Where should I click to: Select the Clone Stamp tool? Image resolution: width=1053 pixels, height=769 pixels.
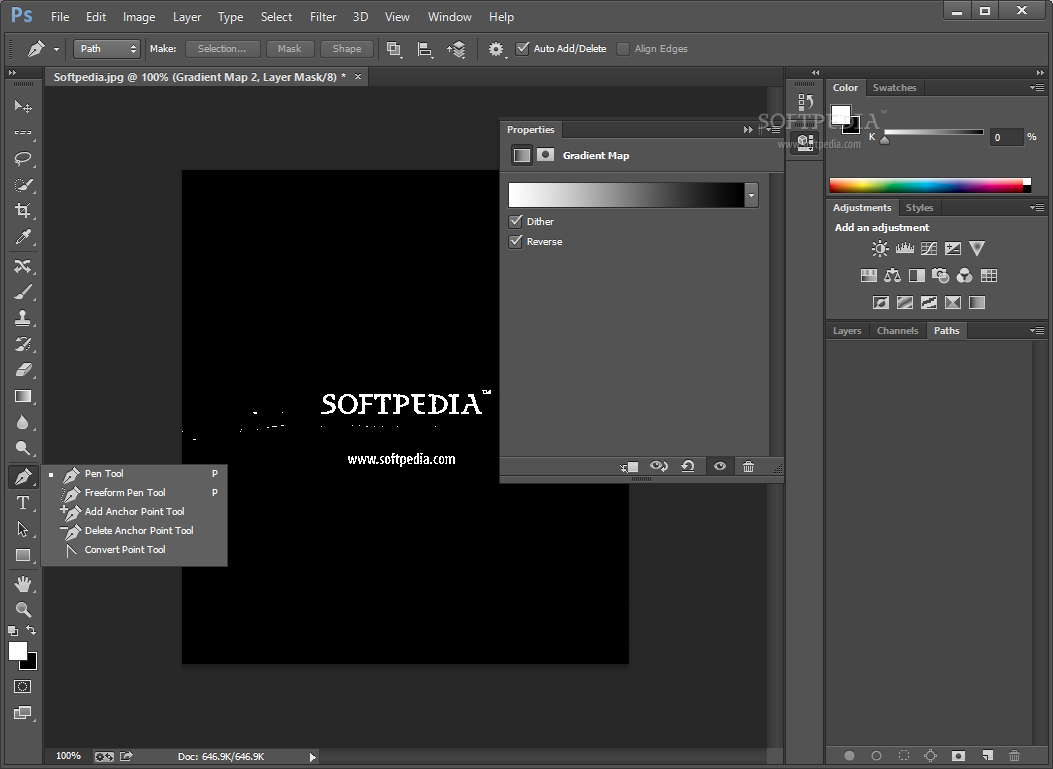pyautogui.click(x=23, y=318)
